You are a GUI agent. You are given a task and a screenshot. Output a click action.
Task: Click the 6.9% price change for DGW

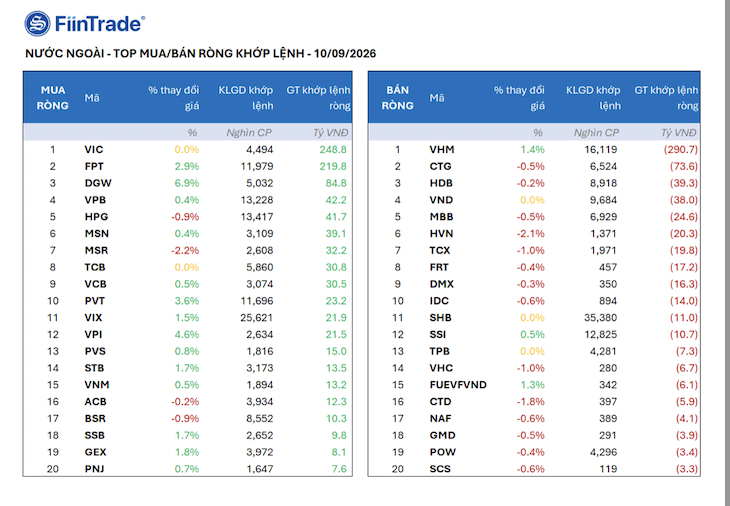[x=187, y=183]
